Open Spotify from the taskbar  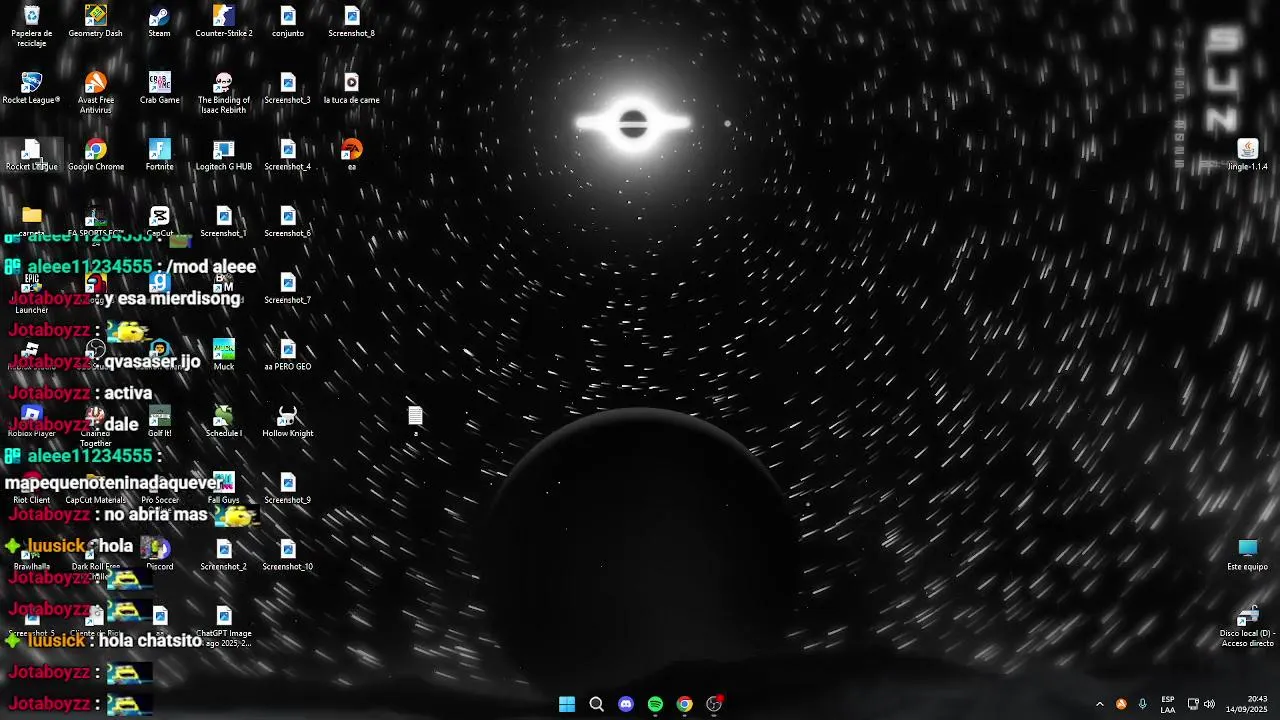point(655,704)
